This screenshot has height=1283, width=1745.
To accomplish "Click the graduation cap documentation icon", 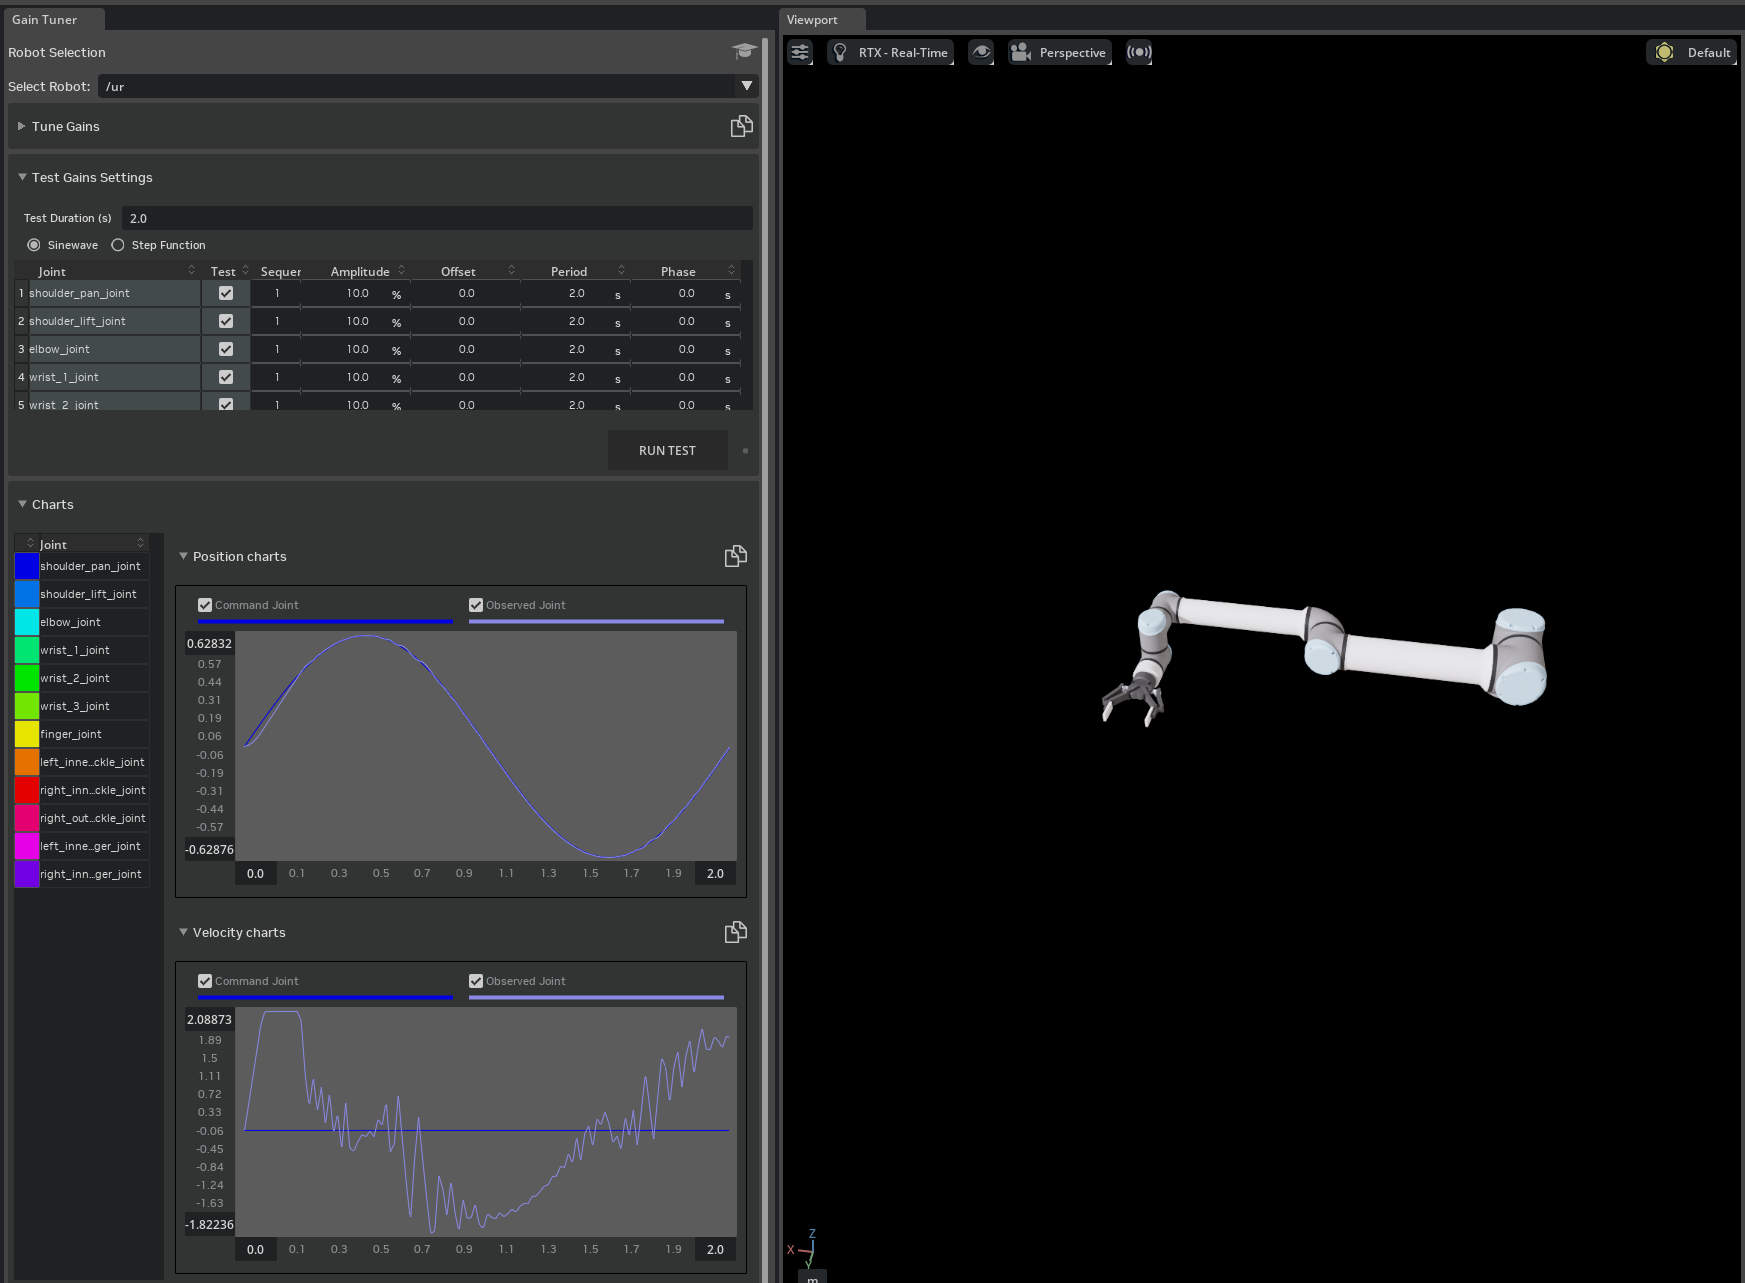I will (743, 52).
